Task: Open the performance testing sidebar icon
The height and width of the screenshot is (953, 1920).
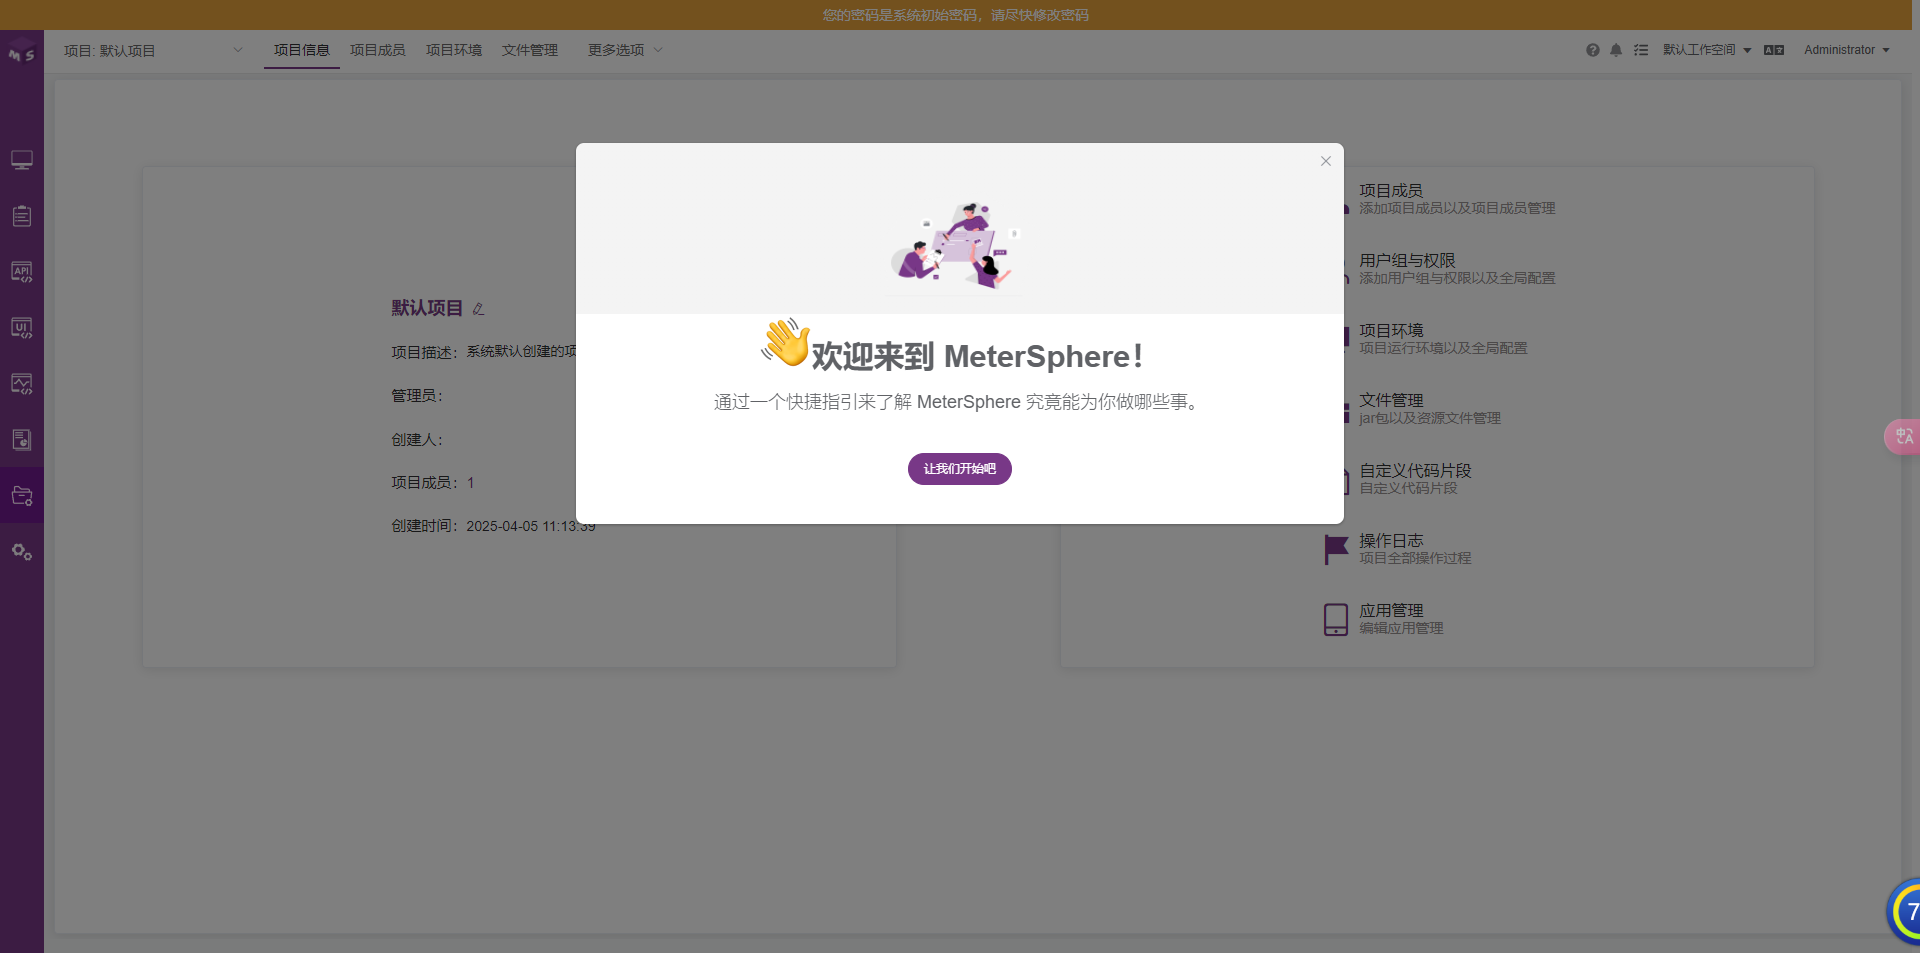Action: point(22,384)
